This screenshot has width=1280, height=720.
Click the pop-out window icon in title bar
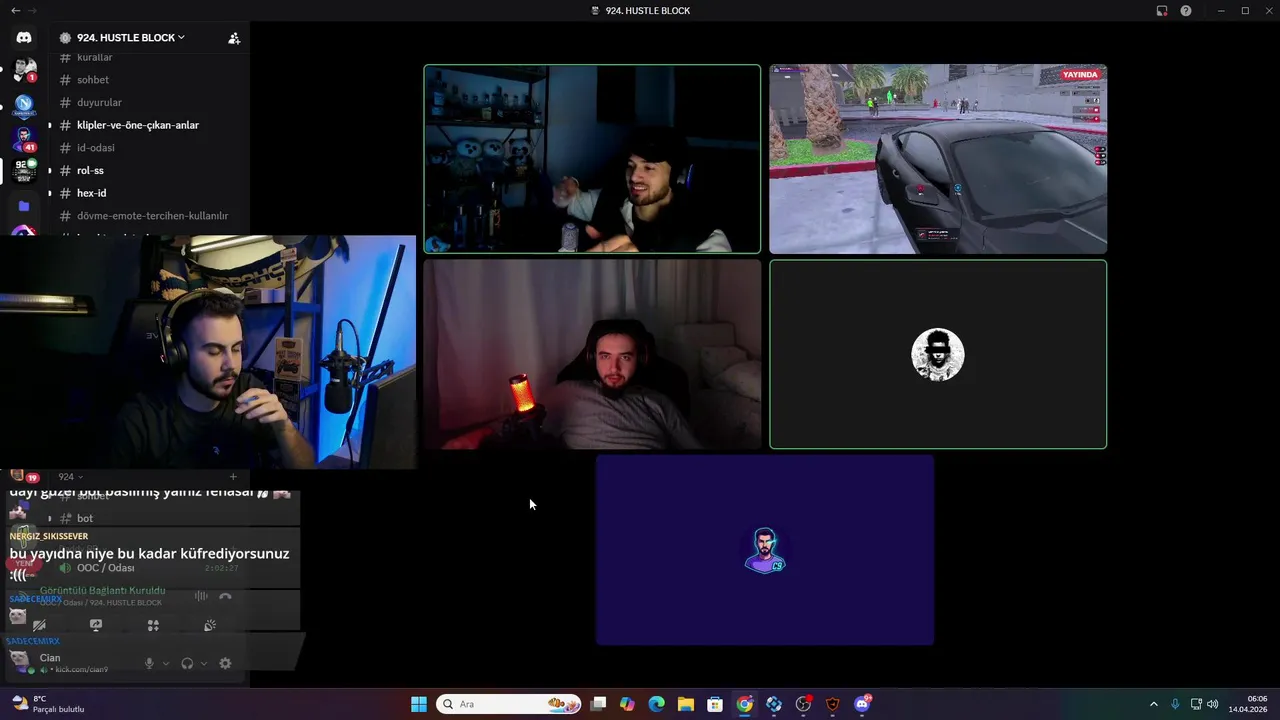1162,10
